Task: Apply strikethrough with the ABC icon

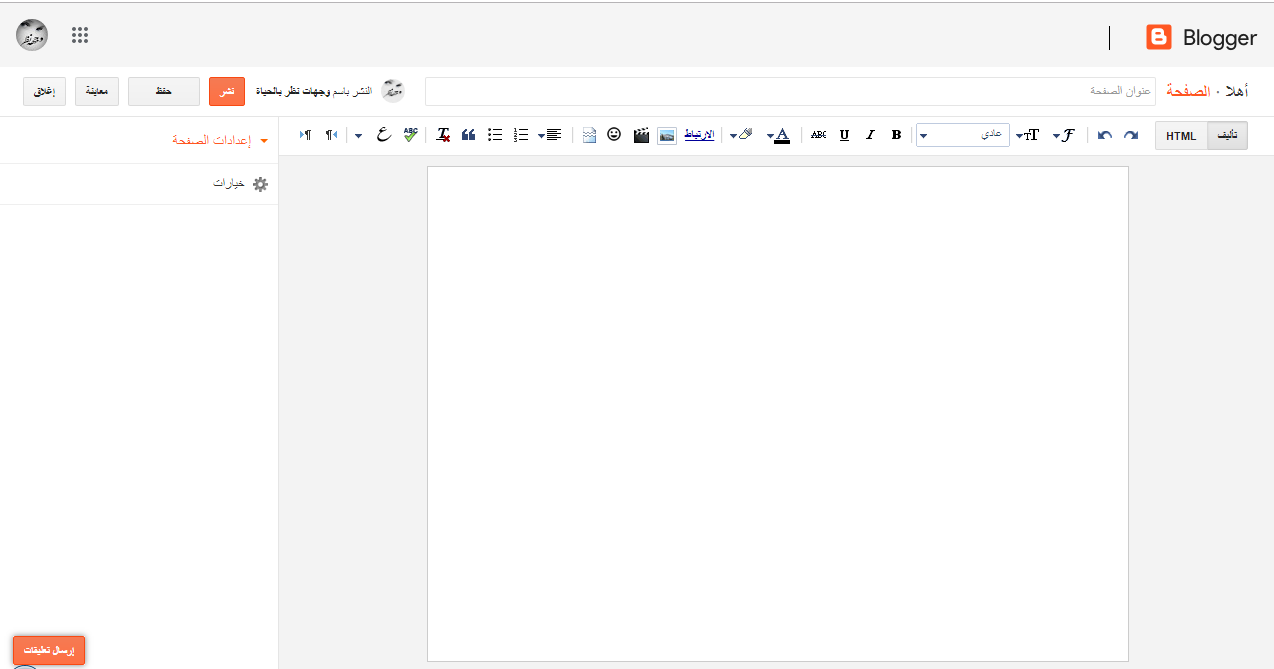Action: [x=818, y=135]
